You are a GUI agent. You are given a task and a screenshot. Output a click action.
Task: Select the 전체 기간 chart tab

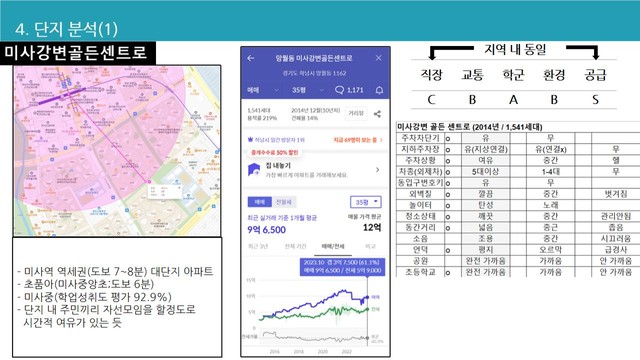tap(295, 246)
